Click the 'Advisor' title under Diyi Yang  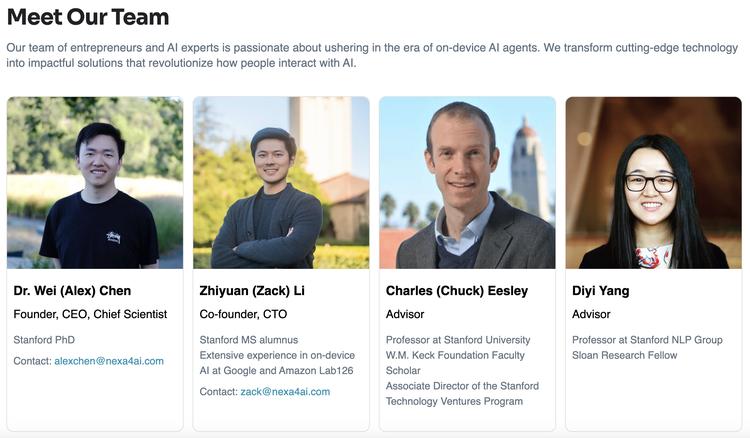pos(591,314)
